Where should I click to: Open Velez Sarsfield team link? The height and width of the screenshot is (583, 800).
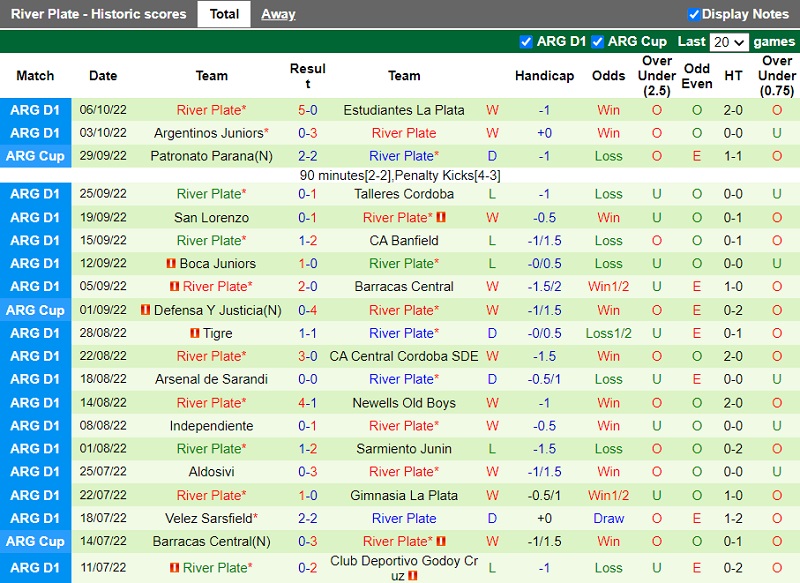[x=209, y=518]
